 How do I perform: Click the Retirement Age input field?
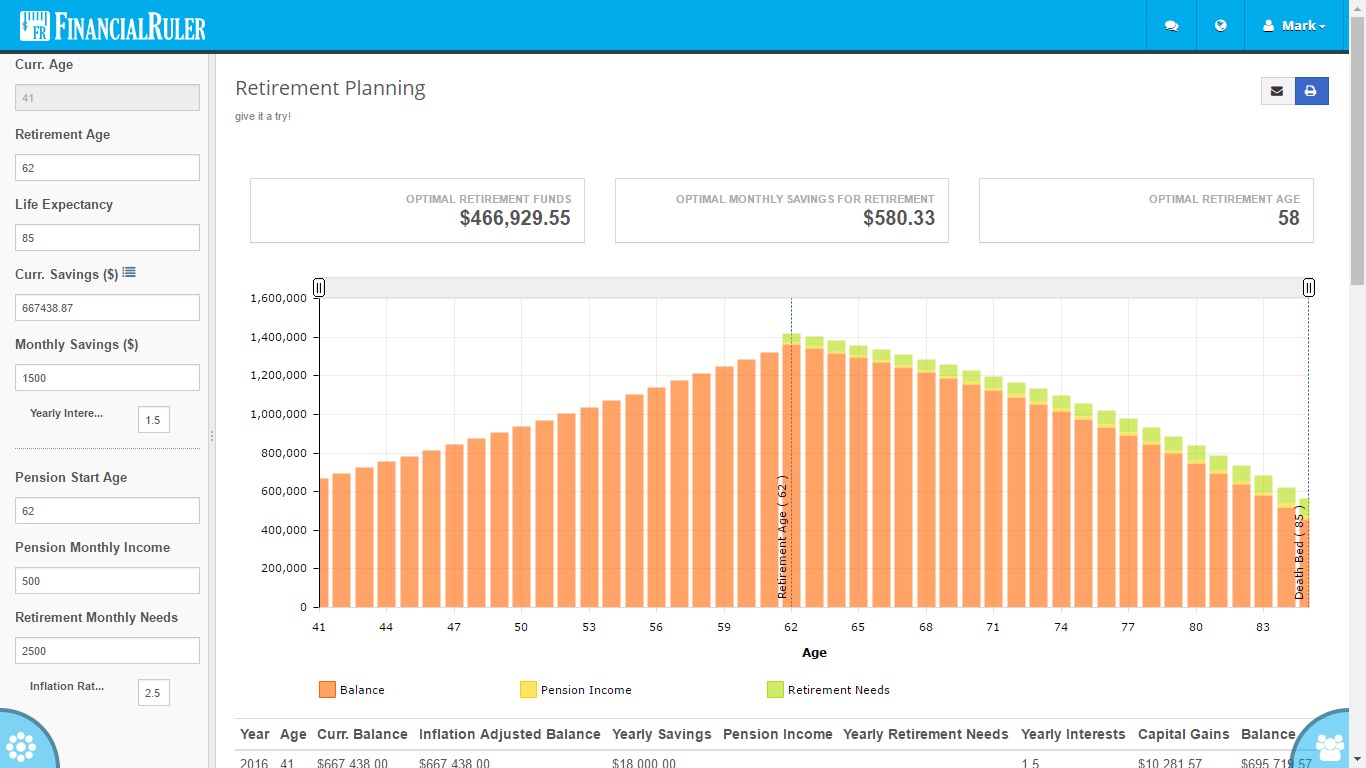pos(107,168)
